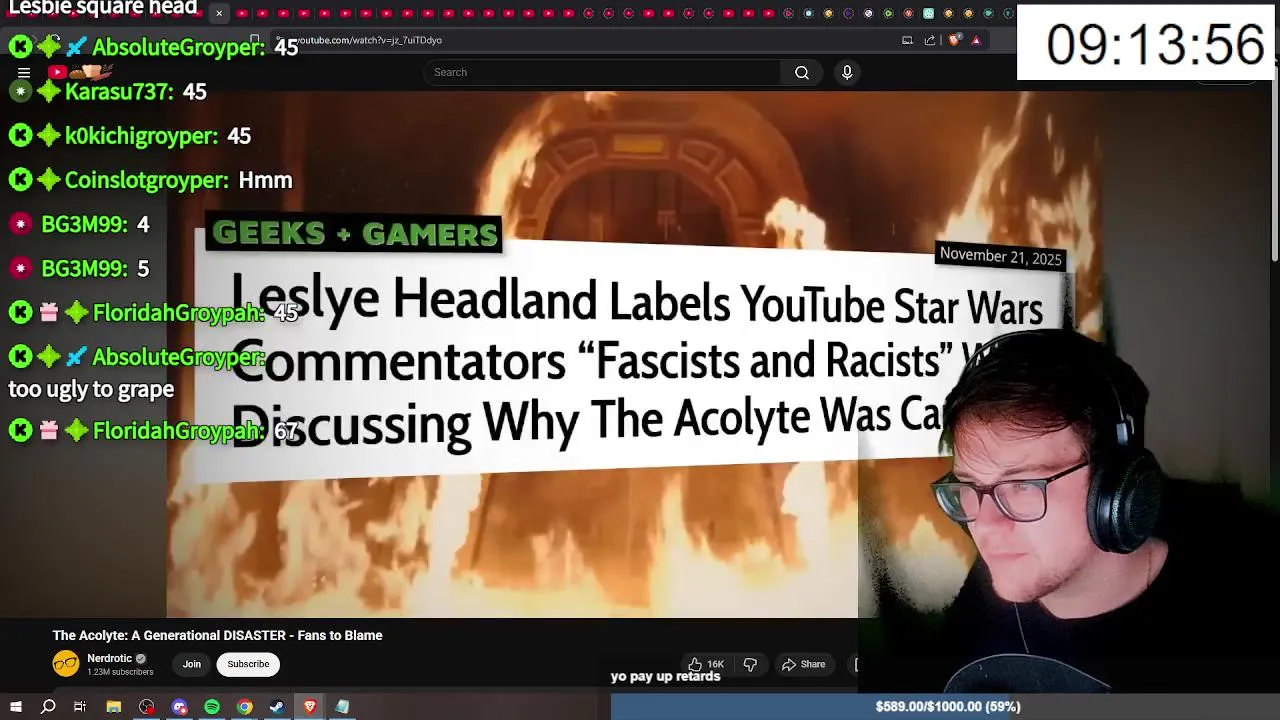
Task: Click the browser address bar URL
Action: click(x=370, y=40)
